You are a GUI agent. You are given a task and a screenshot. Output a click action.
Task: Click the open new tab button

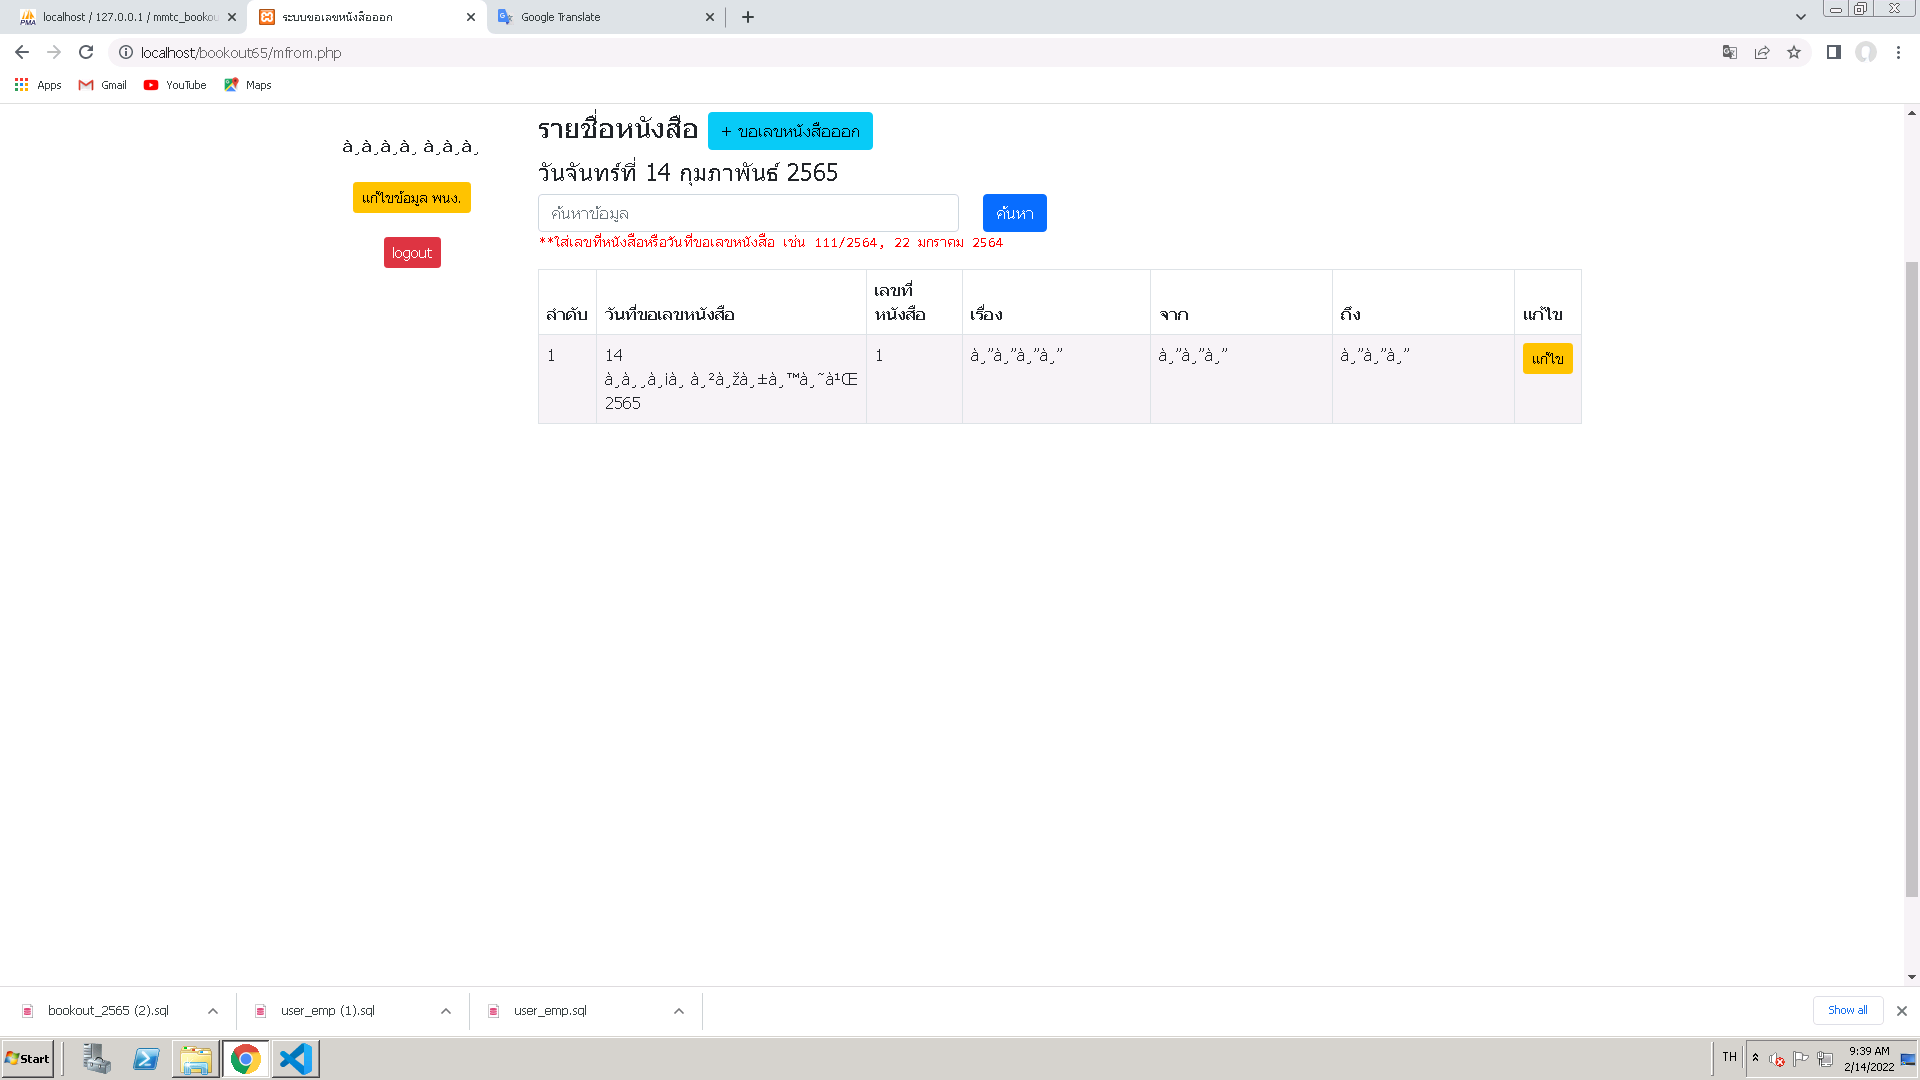(748, 16)
